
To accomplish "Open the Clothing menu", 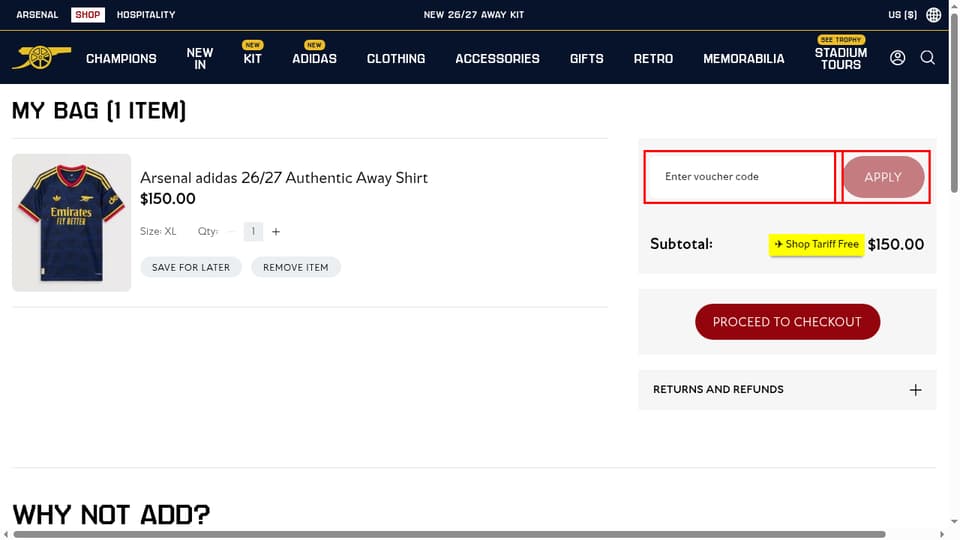I will click(396, 59).
